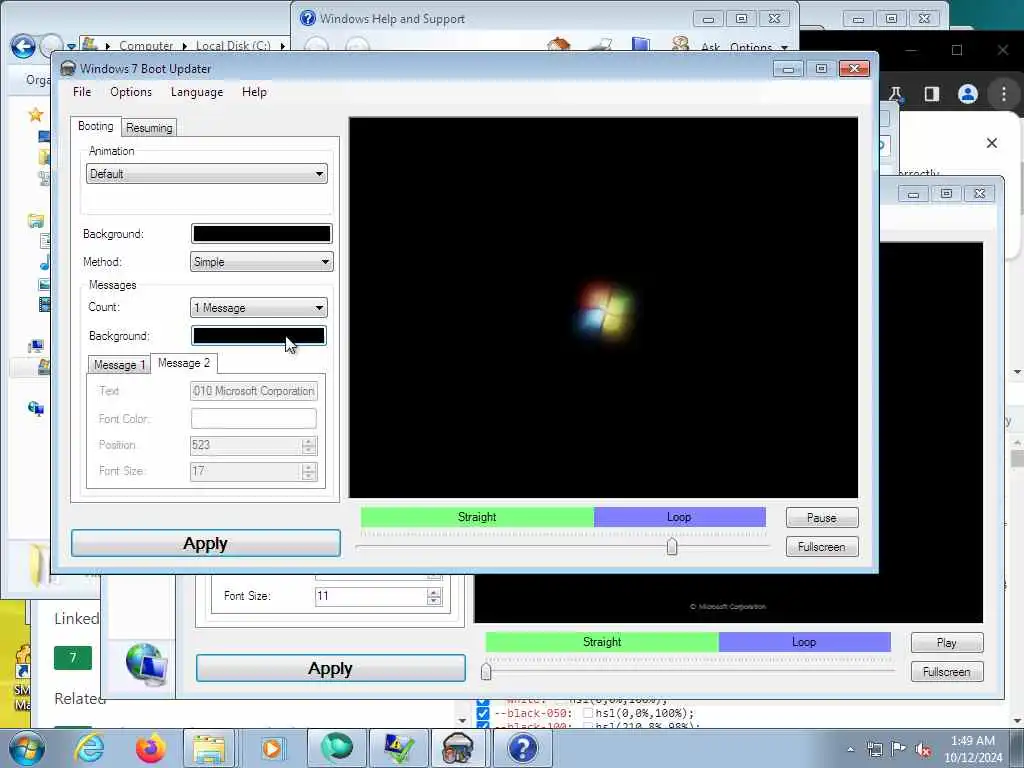Image resolution: width=1024 pixels, height=768 pixels.
Task: Click the Position value field
Action: 246,445
